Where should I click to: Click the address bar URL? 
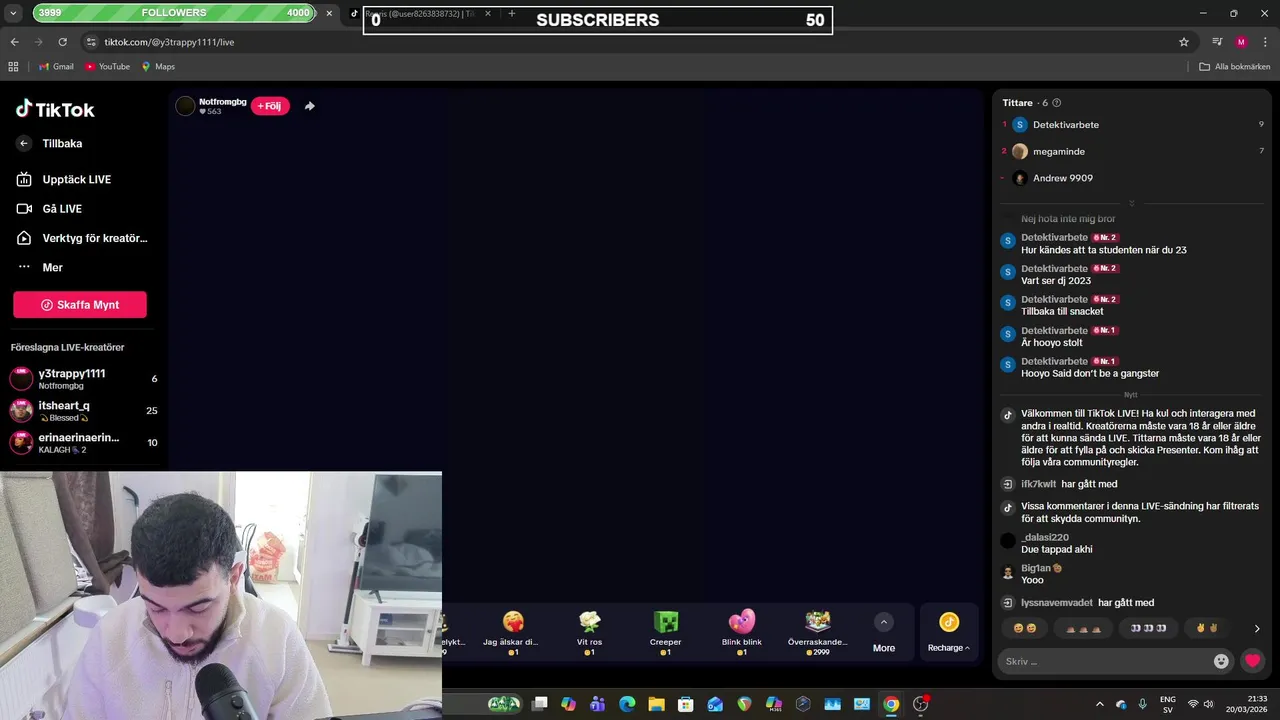click(x=169, y=42)
